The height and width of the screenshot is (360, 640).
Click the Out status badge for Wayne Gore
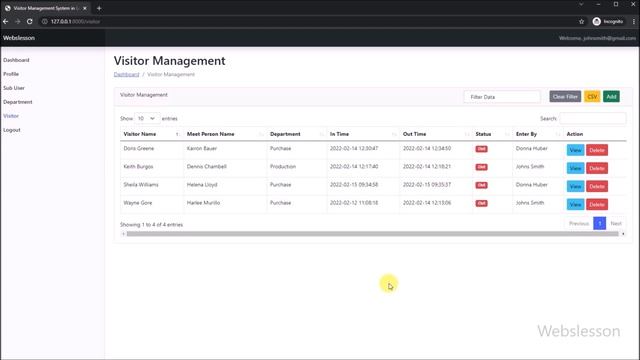pyautogui.click(x=481, y=203)
